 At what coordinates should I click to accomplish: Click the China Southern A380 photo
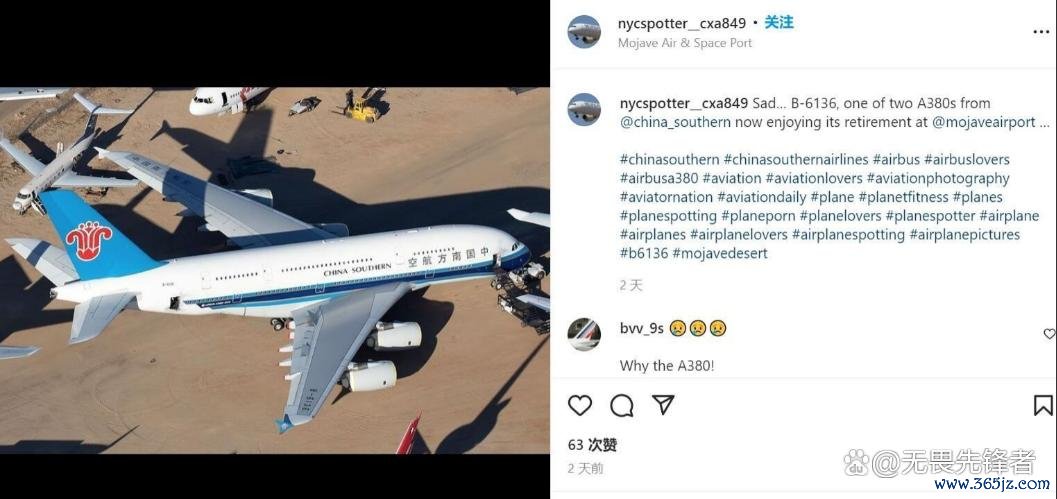point(274,270)
